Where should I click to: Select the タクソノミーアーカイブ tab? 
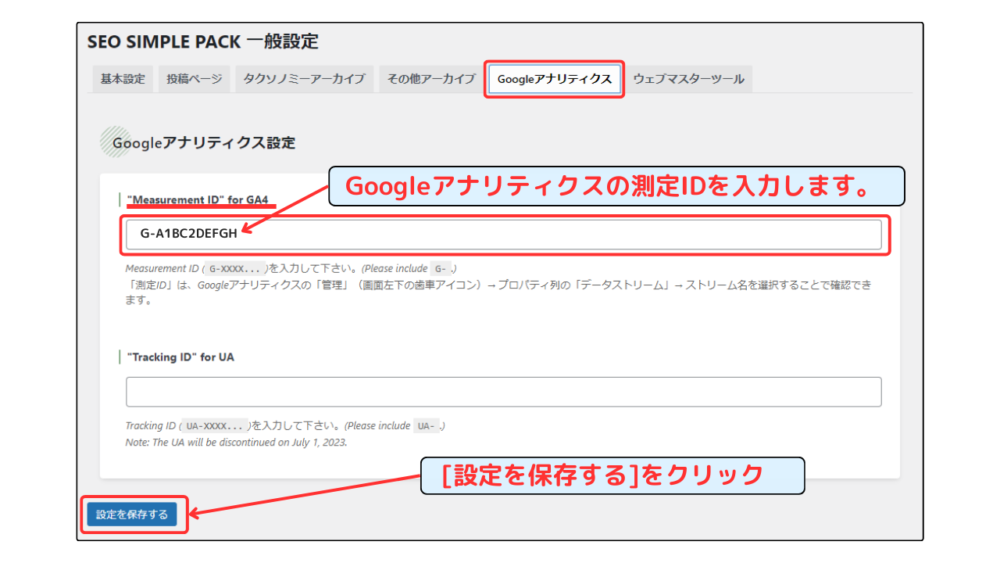304,79
